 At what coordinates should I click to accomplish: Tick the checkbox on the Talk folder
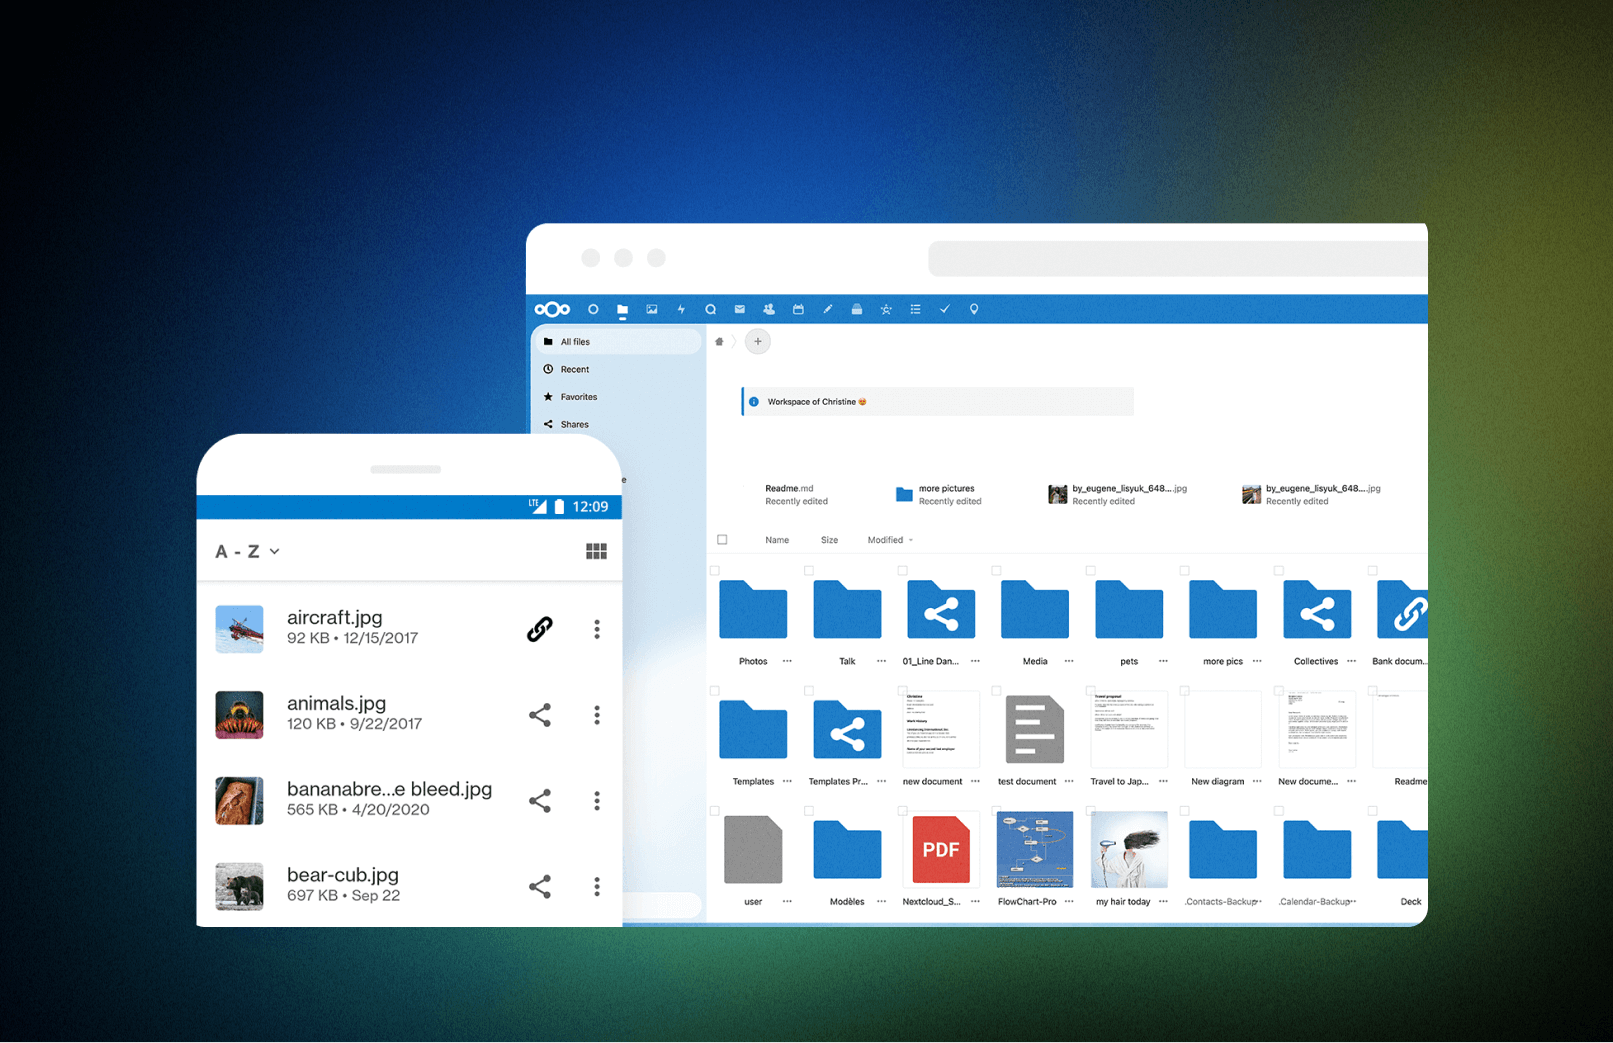(809, 571)
